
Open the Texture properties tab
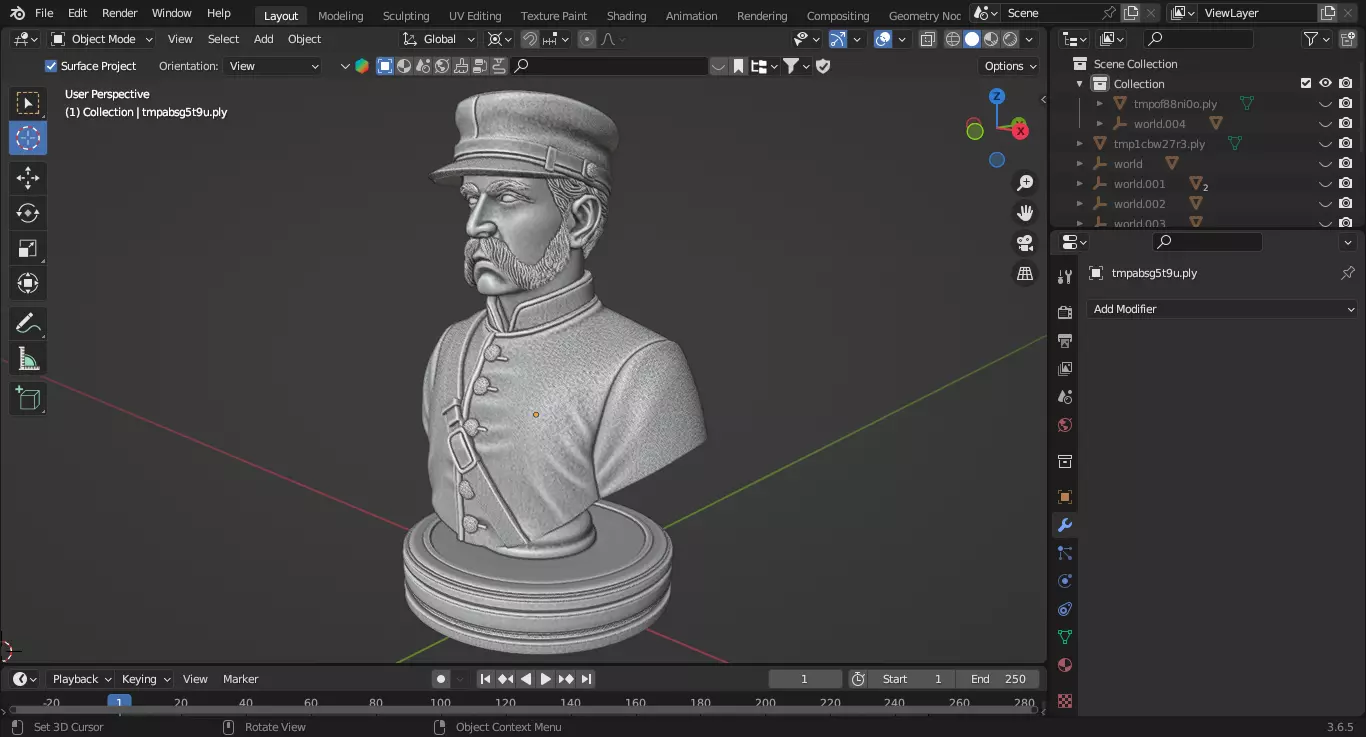click(x=1065, y=701)
